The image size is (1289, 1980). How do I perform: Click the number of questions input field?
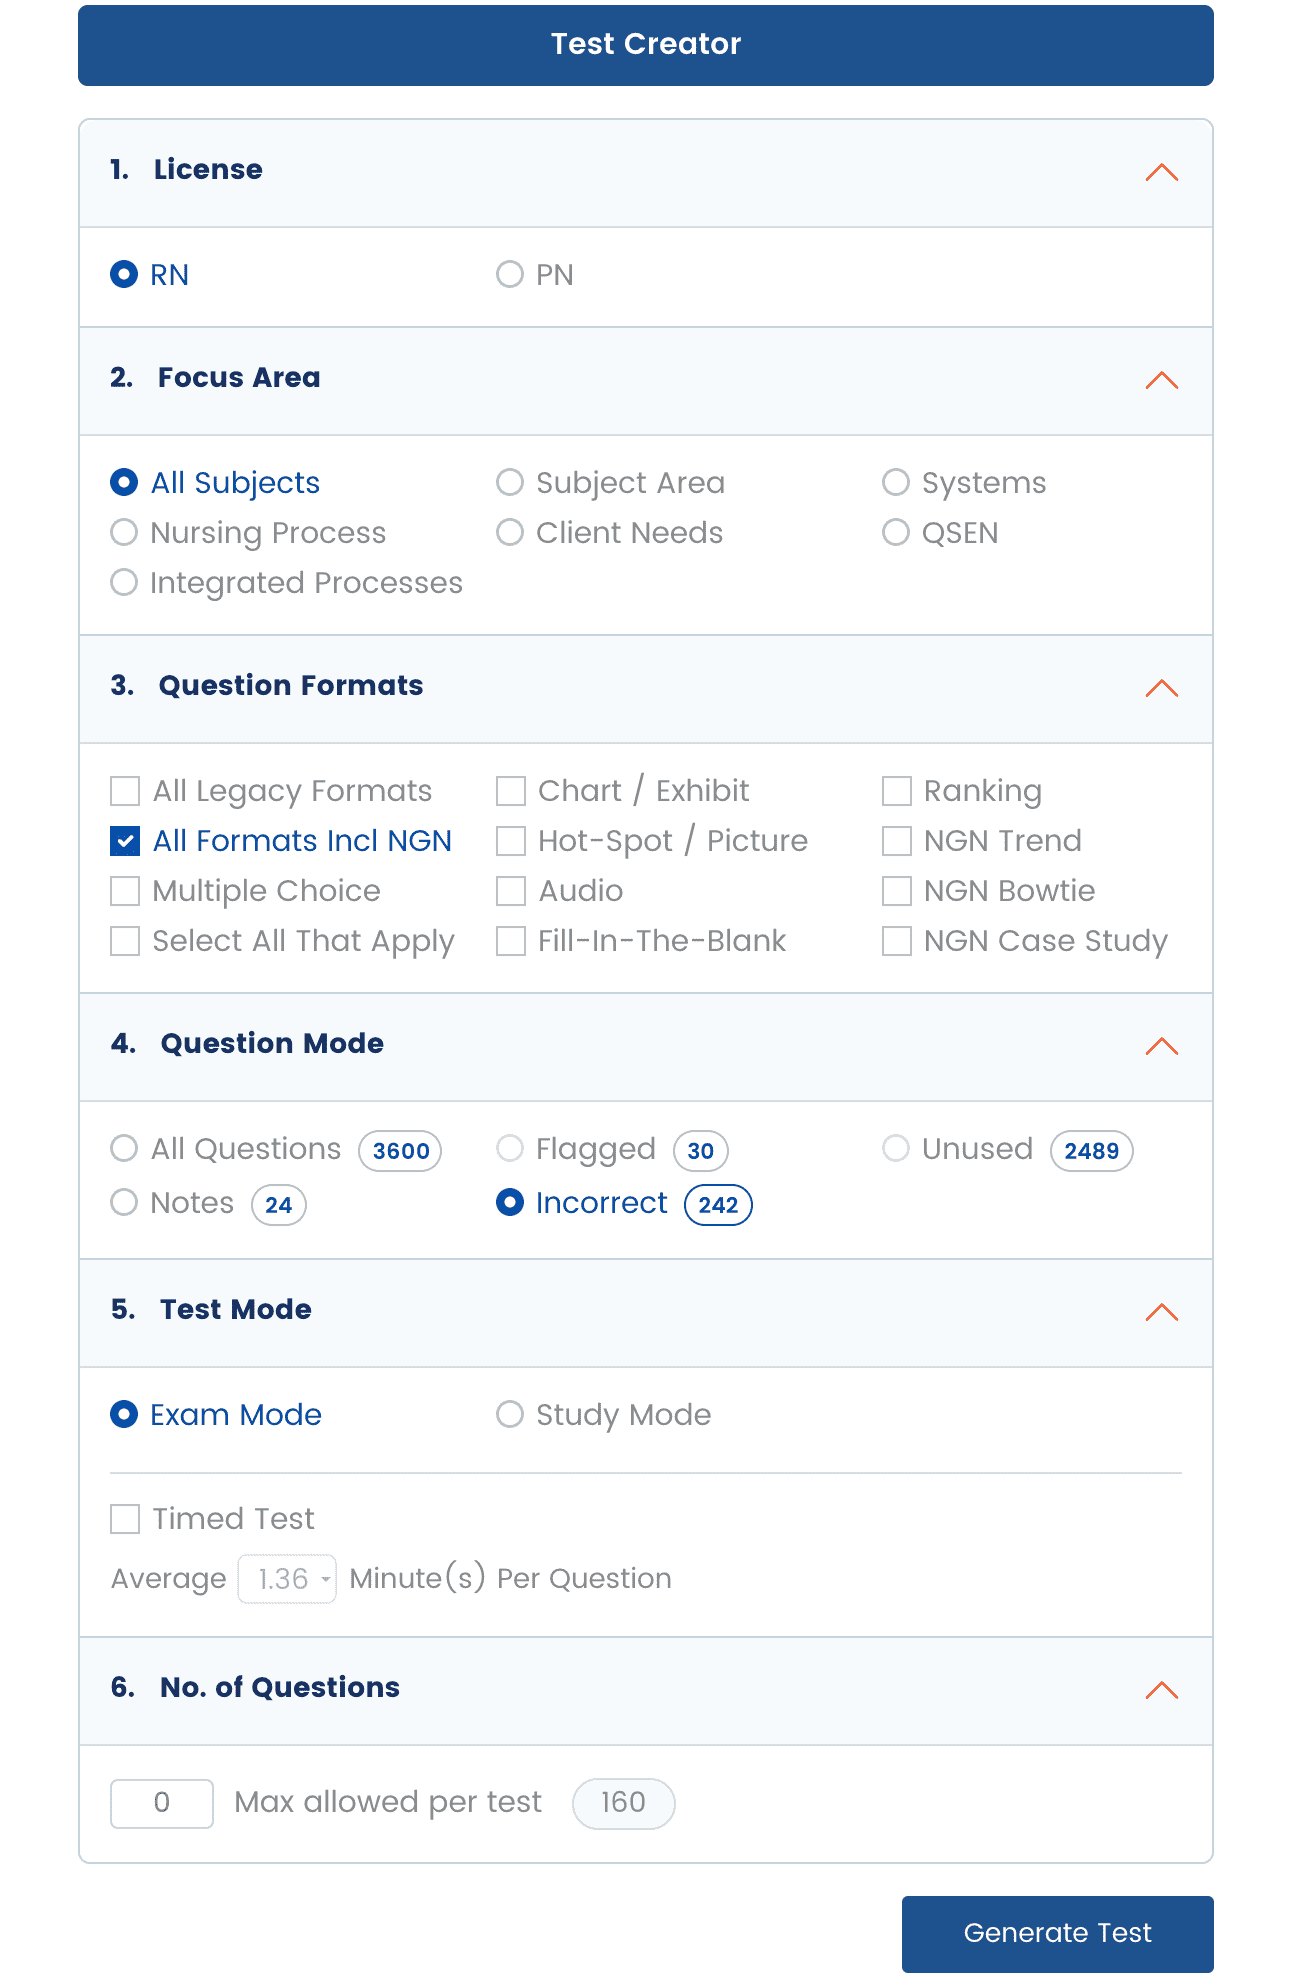(x=162, y=1803)
